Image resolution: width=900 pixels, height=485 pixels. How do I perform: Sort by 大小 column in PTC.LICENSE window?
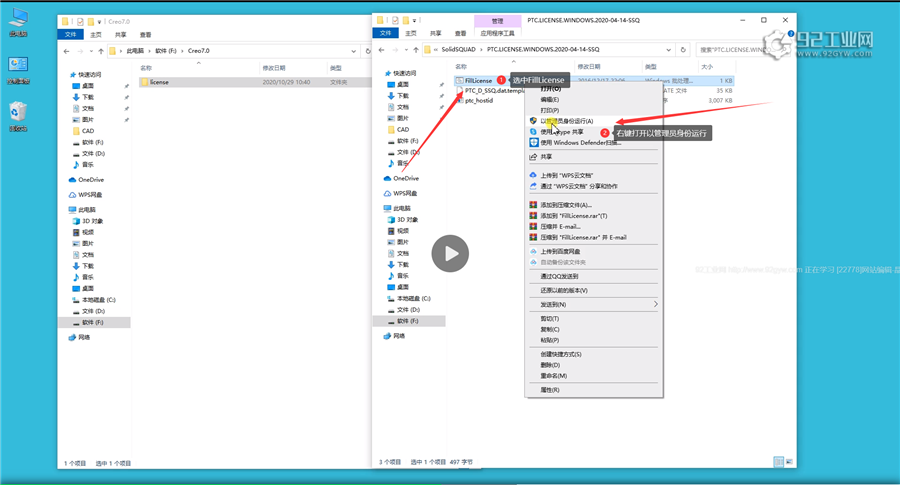point(707,67)
